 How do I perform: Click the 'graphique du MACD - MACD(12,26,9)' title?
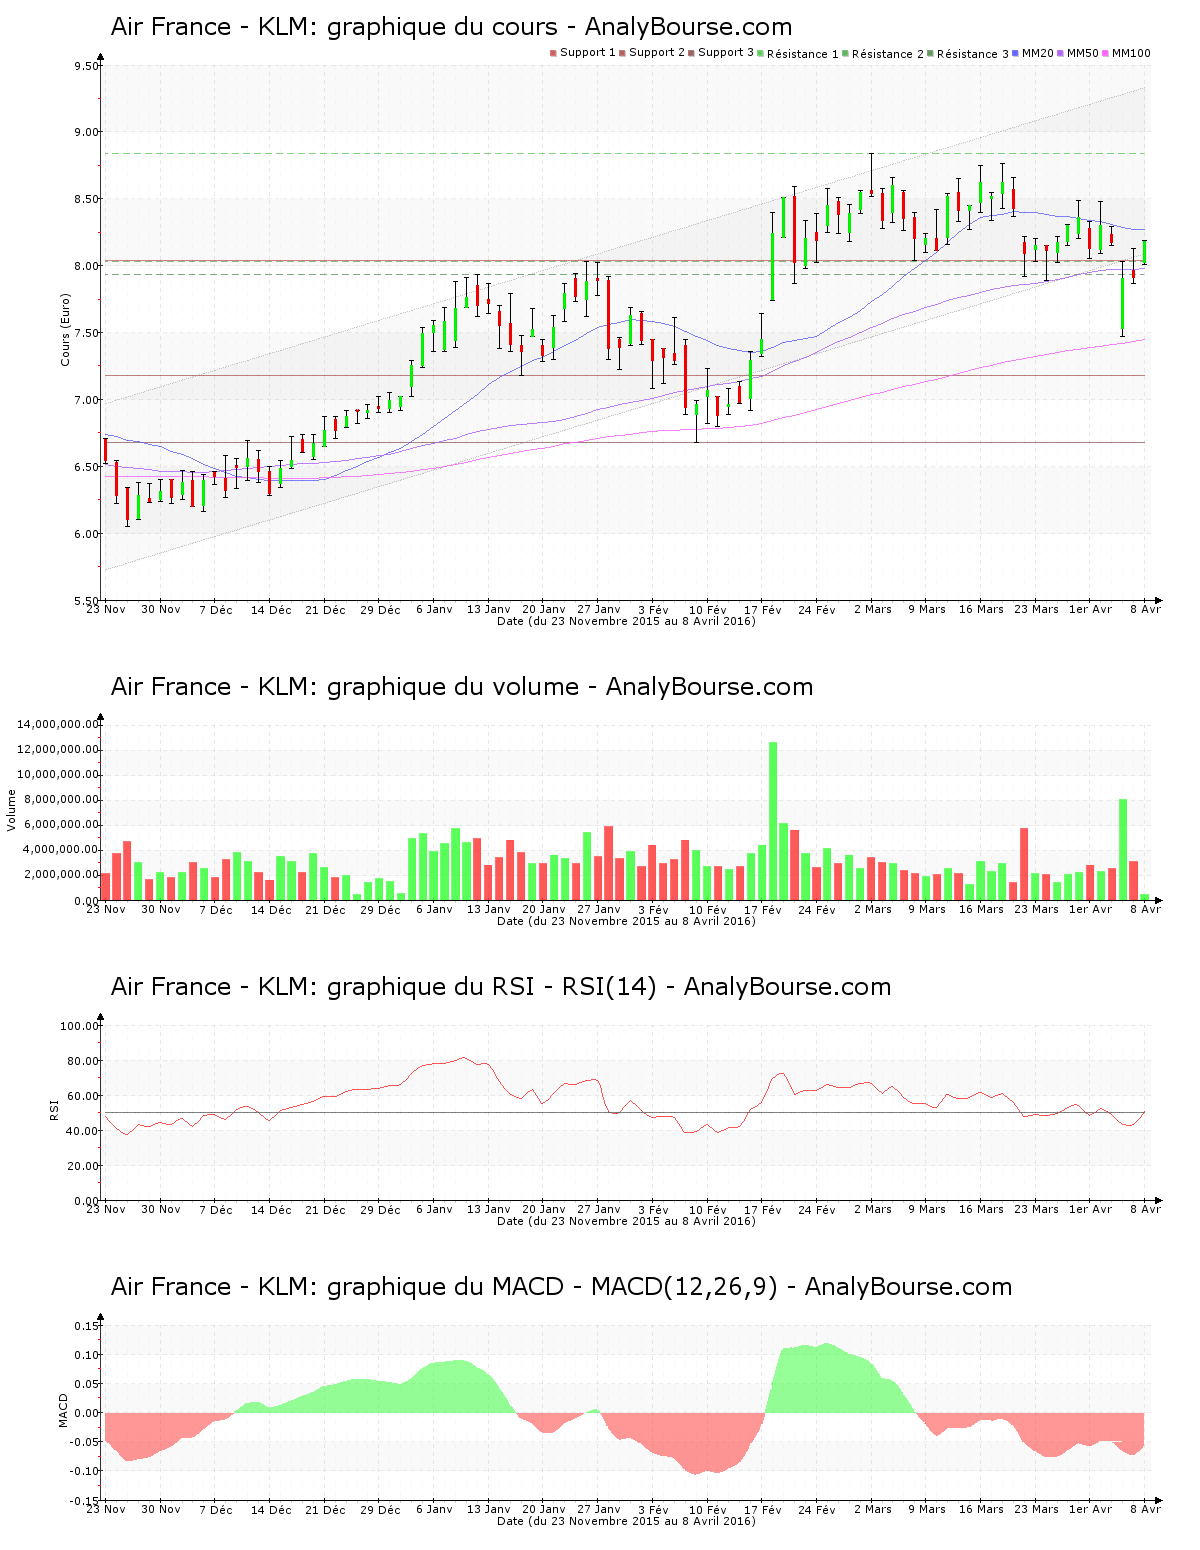(x=561, y=1287)
